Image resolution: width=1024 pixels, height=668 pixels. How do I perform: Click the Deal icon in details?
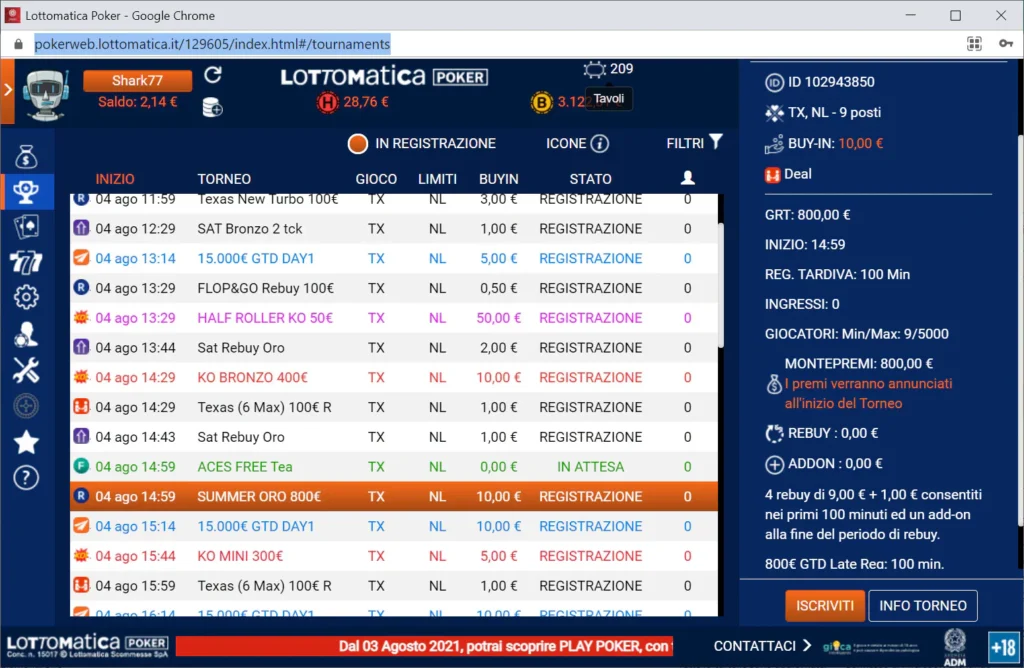pyautogui.click(x=773, y=175)
